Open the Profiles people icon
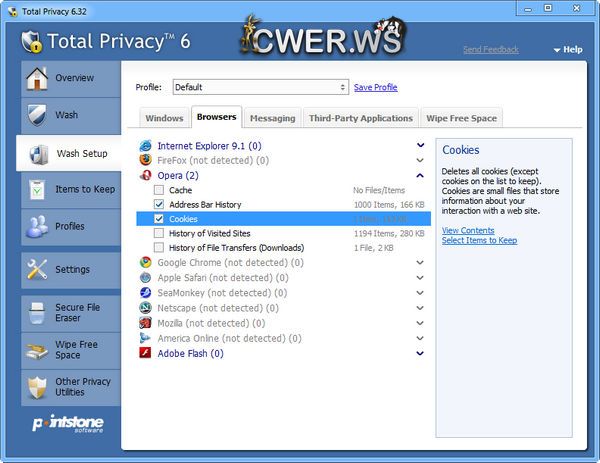This screenshot has width=600, height=463. [37, 226]
